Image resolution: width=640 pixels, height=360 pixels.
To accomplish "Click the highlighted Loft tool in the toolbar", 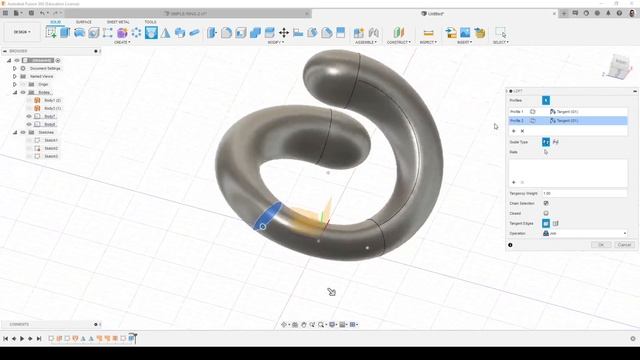I will click(x=151, y=33).
